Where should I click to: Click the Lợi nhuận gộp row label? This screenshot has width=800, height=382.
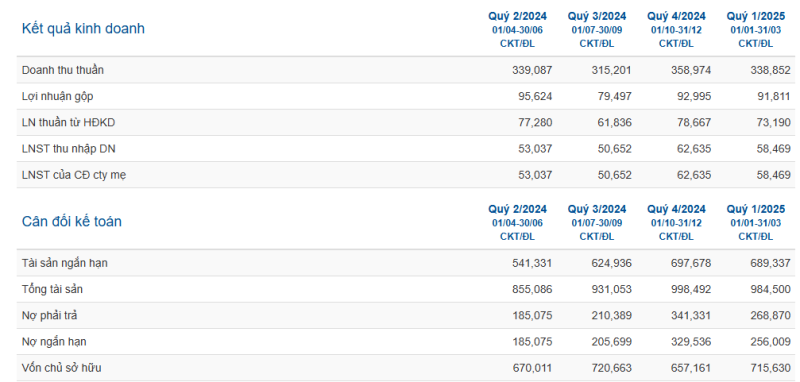(x=58, y=96)
